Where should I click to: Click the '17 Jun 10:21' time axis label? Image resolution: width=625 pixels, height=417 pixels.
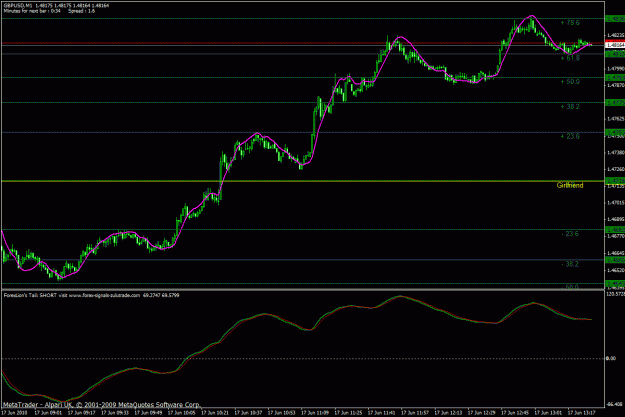pos(215,413)
